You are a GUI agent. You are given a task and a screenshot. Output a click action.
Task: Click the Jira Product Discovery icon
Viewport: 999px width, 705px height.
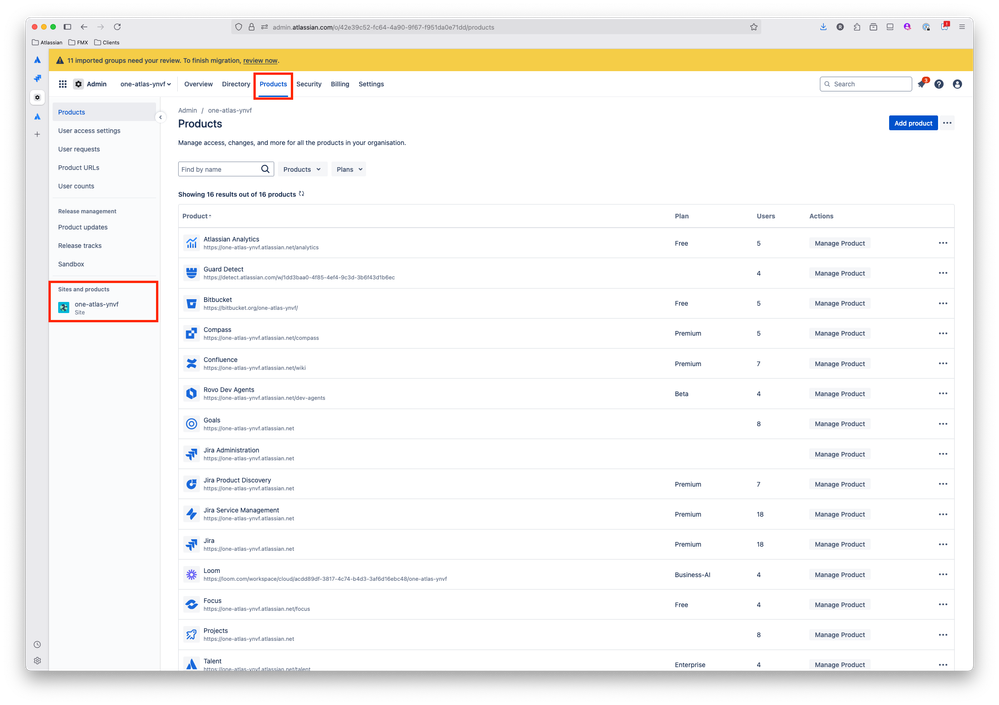(191, 484)
